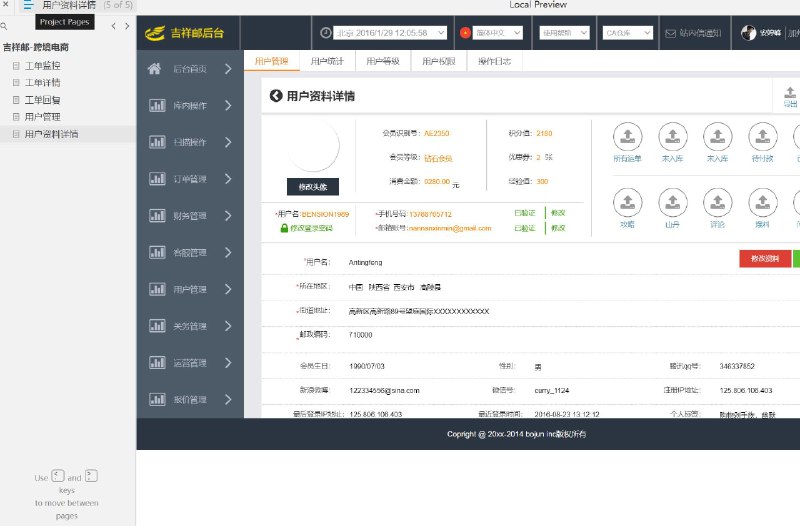Click the member ID value AE2350
The image size is (800, 526).
[x=437, y=133]
